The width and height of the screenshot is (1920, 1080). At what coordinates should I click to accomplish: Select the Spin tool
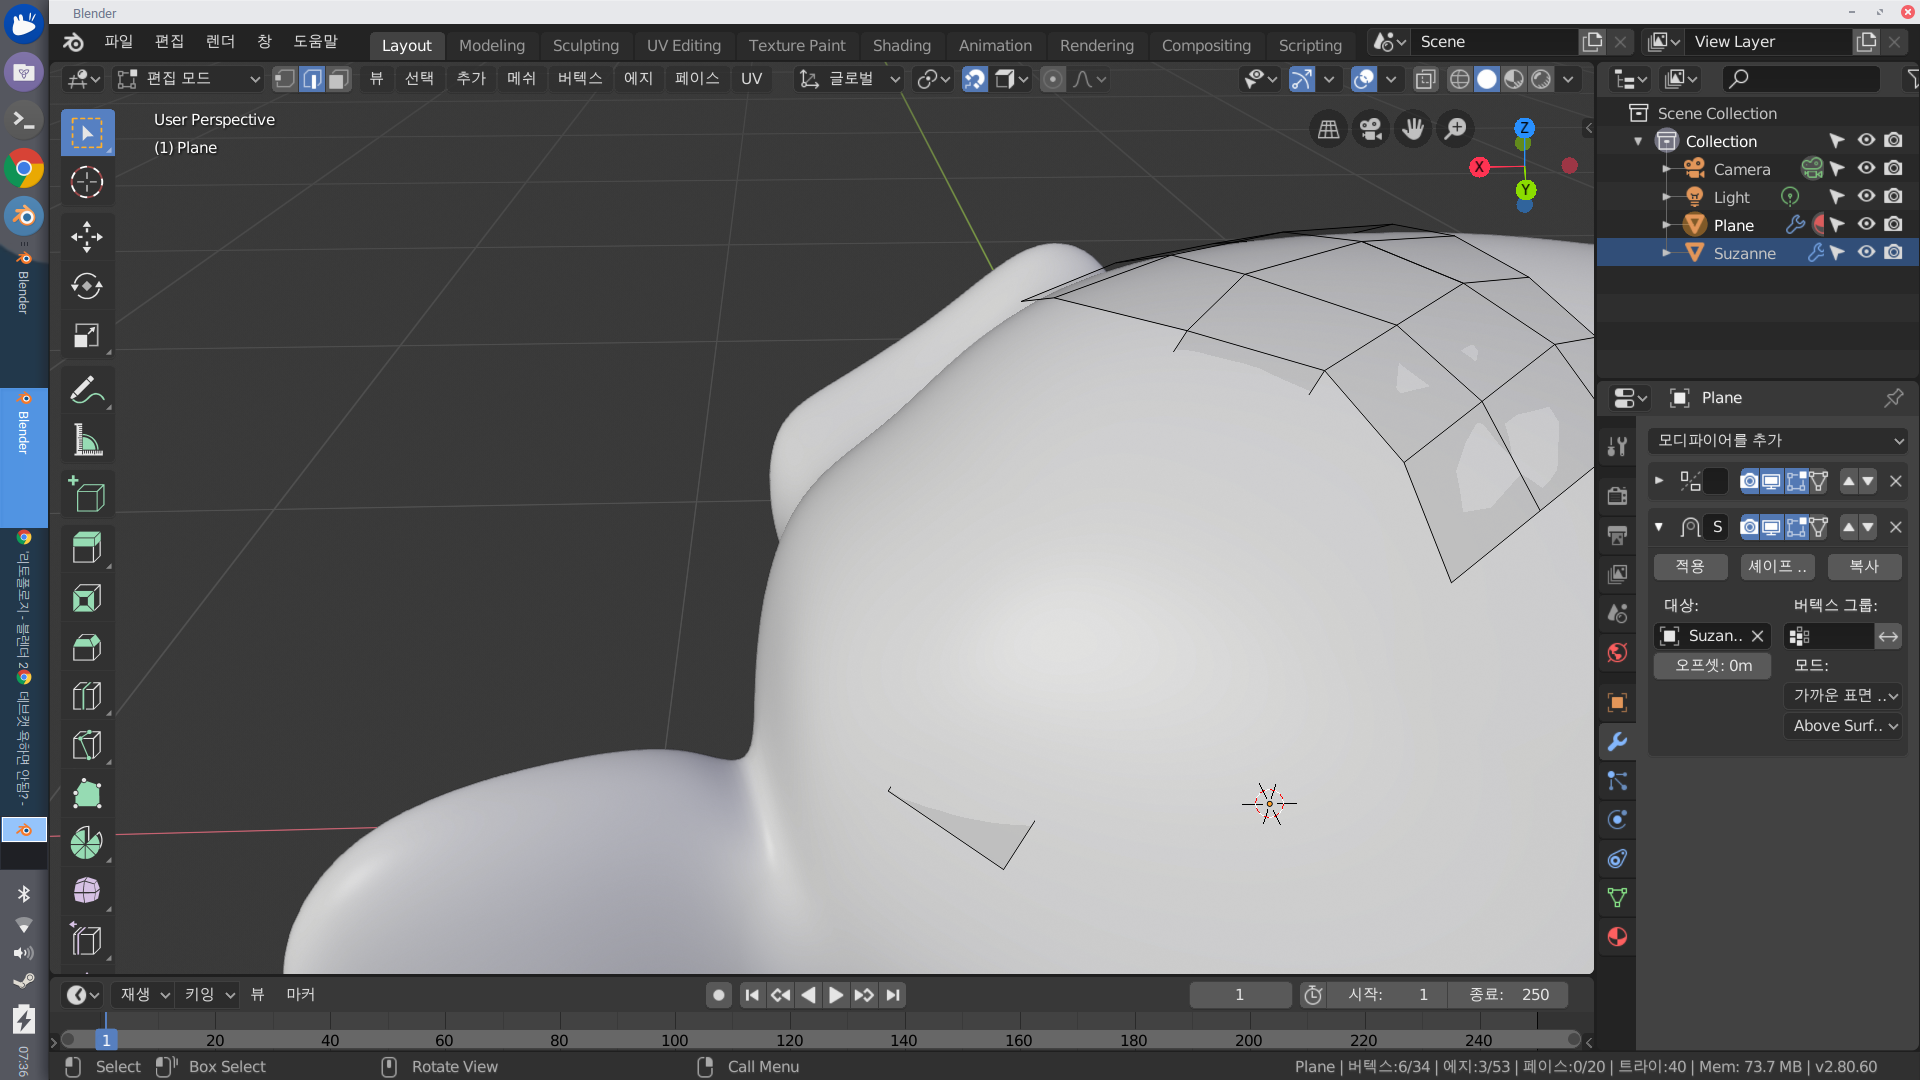coord(87,843)
